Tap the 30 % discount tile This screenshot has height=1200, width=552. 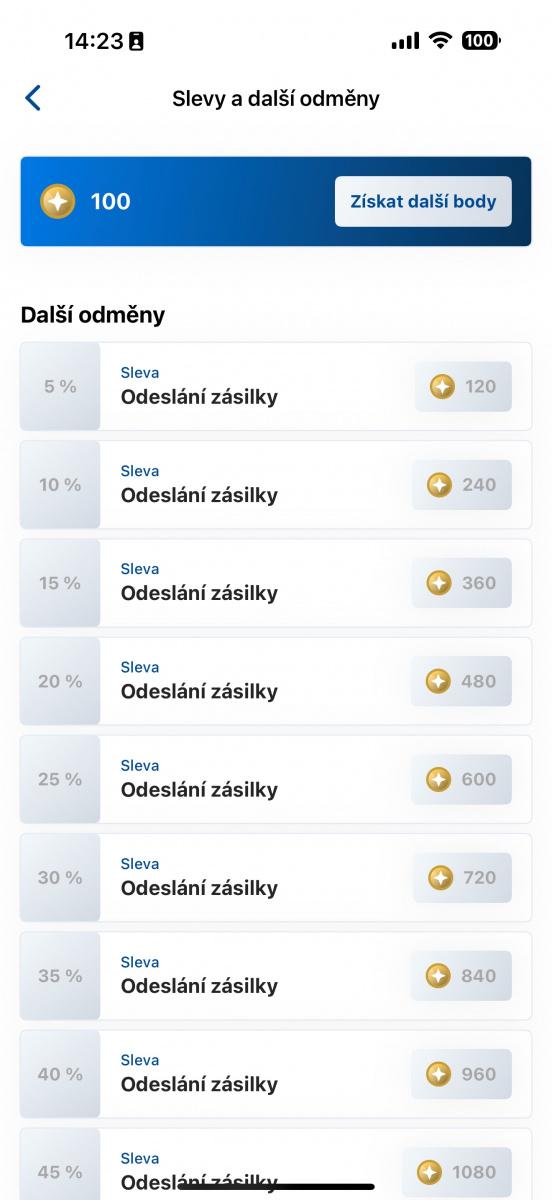[x=60, y=878]
